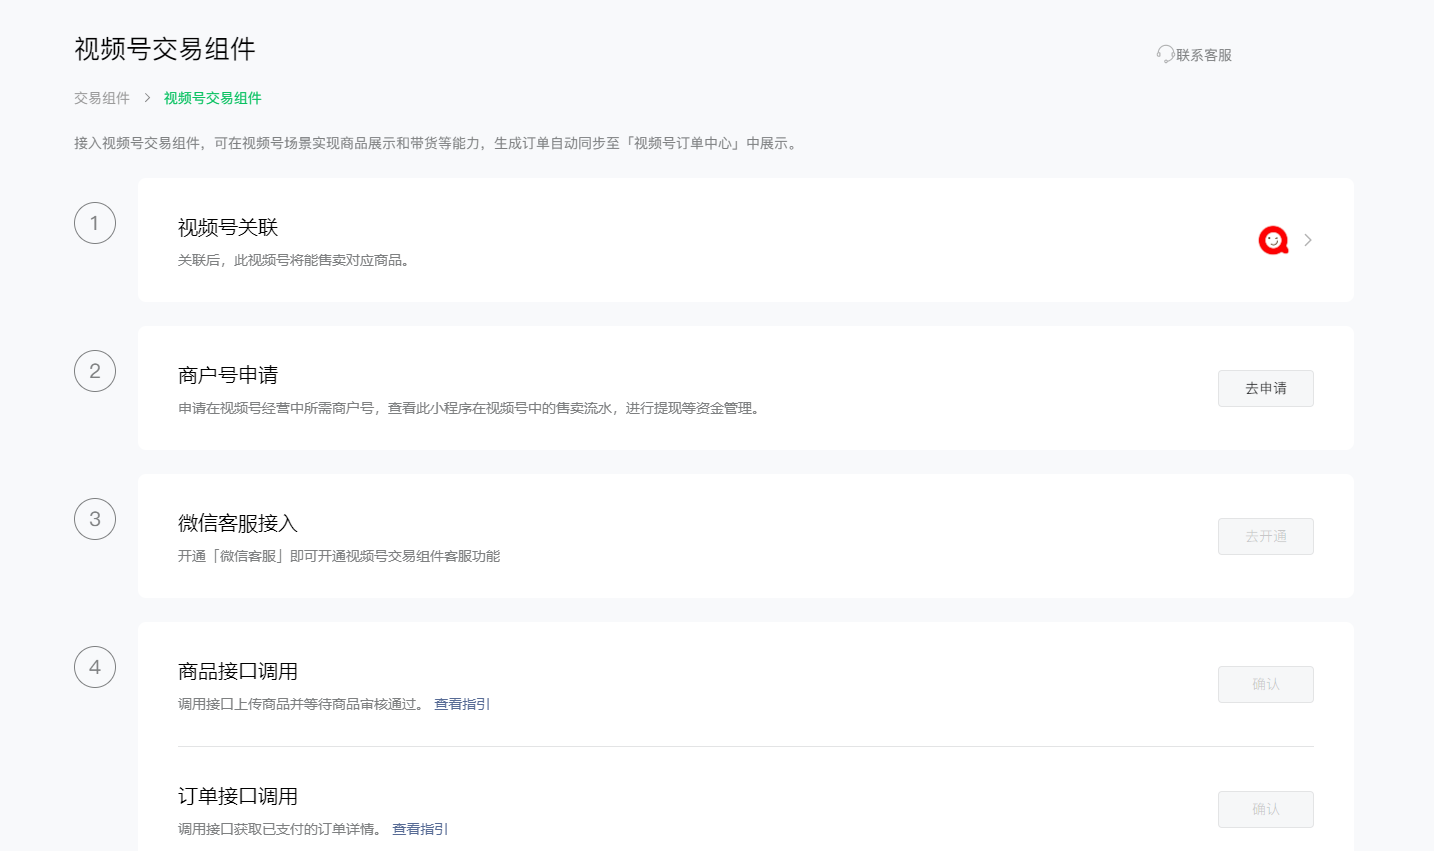Click the description 开通「微信客服」即可开通
Screen dimensions: 1434x851
pyautogui.click(x=339, y=556)
